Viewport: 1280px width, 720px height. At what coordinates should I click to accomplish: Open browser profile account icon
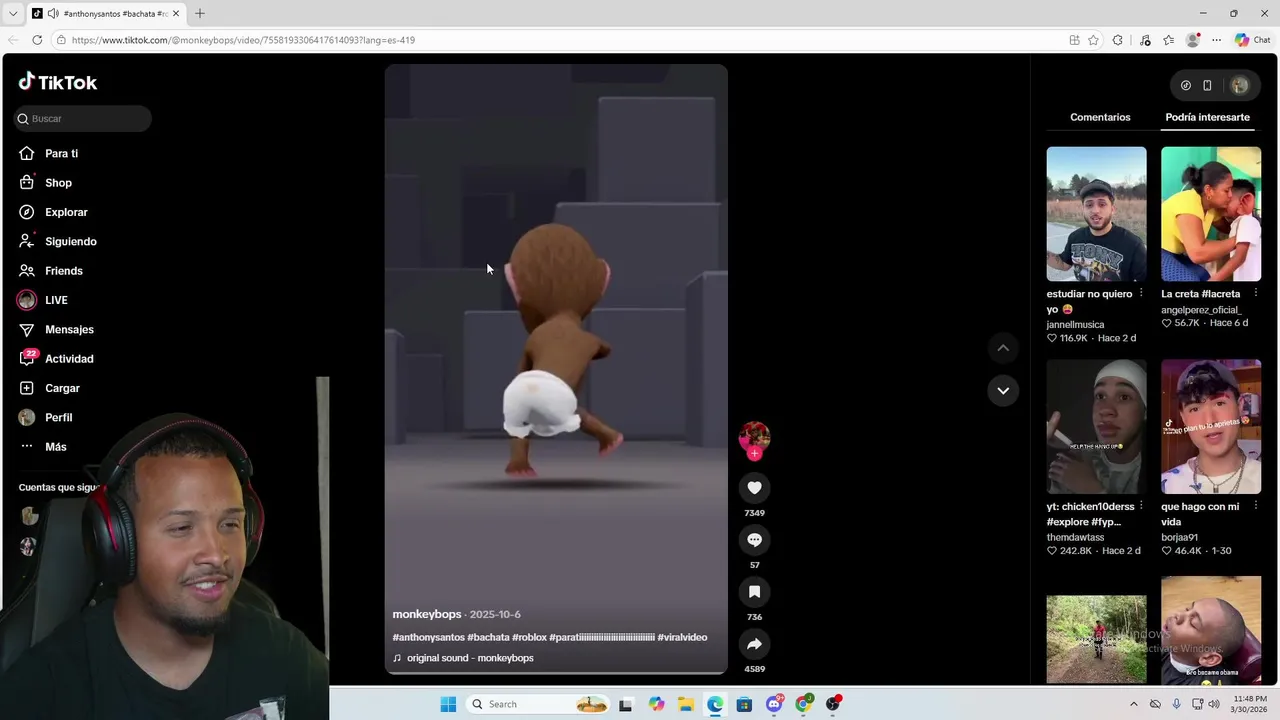tap(1192, 40)
